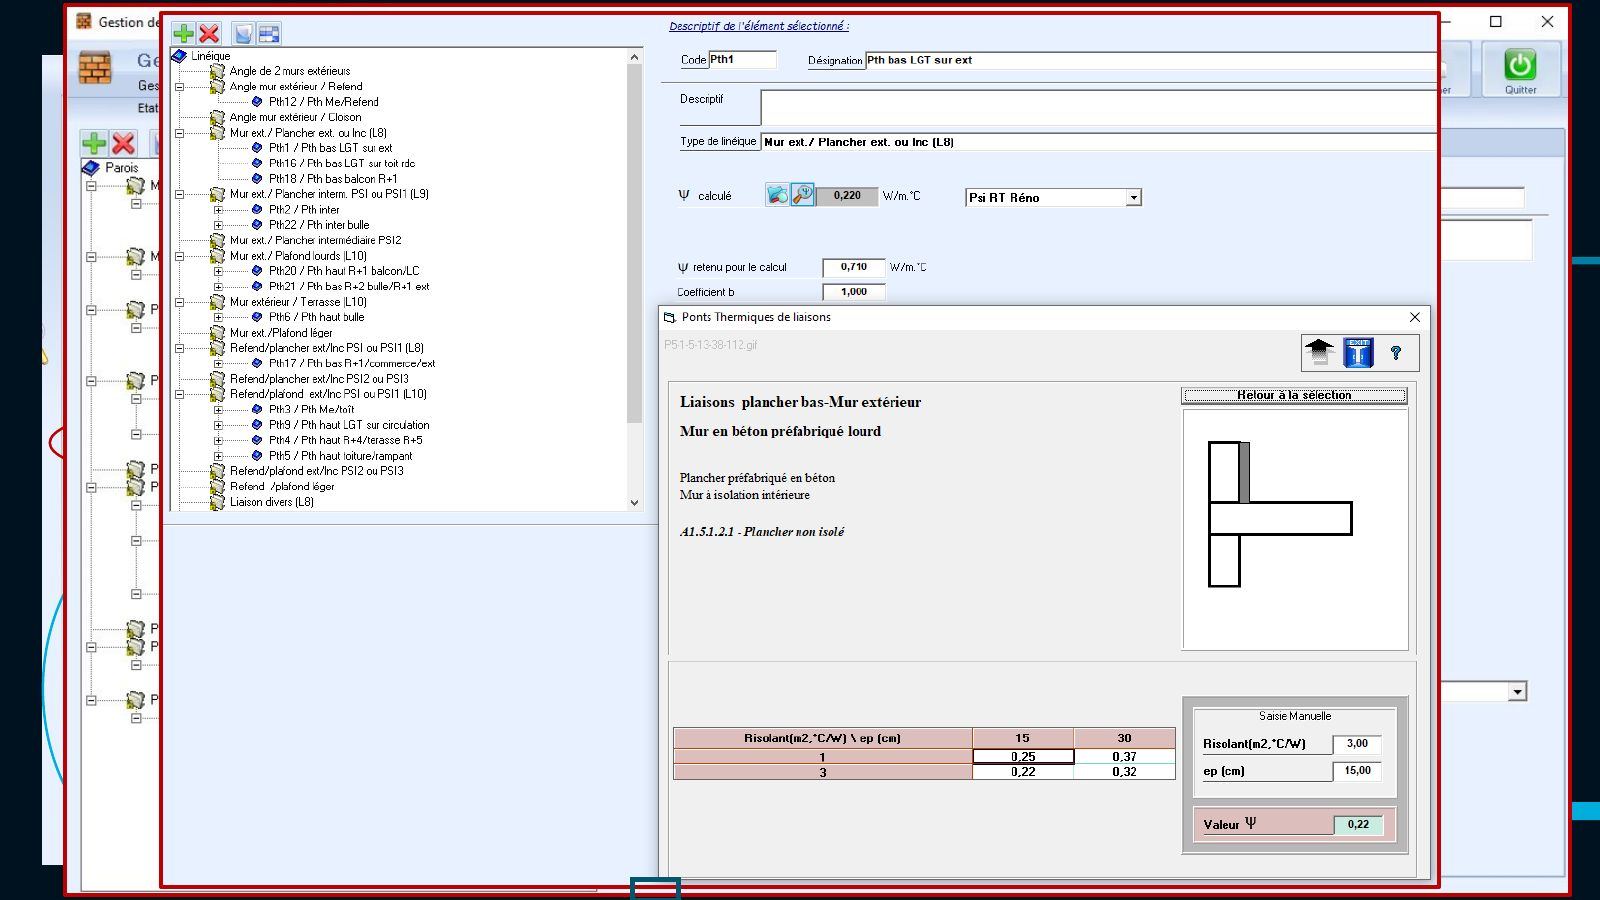Collapse Mur ext./ Plancher ext. ou Inc (L8) node
Screen dimensions: 1600x900
[180, 133]
